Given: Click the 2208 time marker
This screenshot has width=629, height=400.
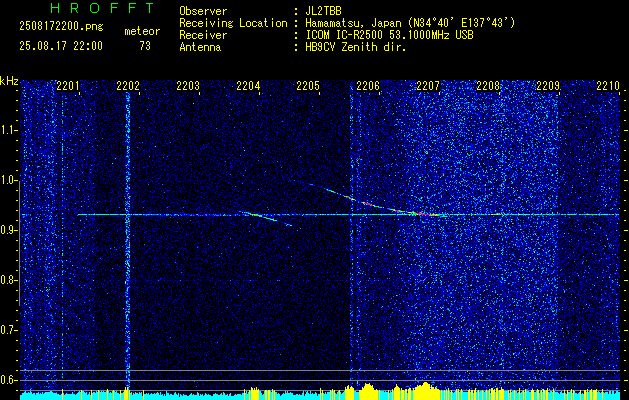Looking at the screenshot, I should pos(488,86).
